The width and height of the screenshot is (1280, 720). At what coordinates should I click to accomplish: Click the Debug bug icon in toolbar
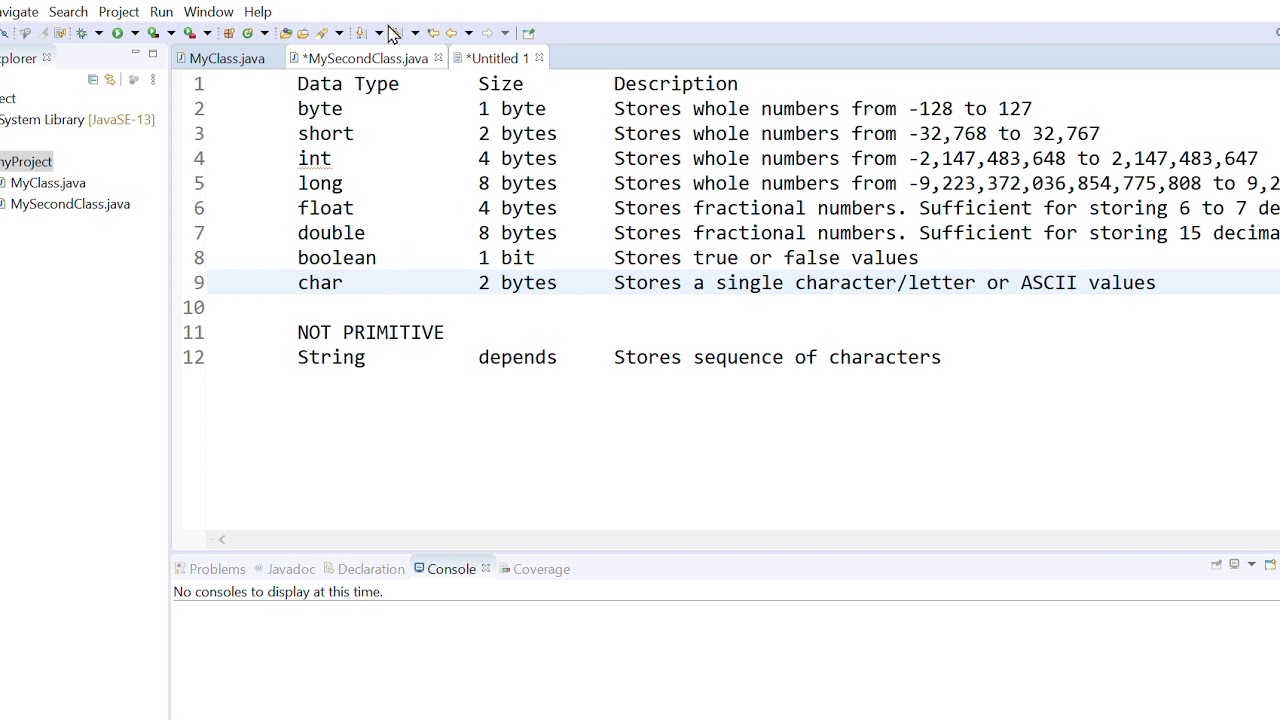81,33
